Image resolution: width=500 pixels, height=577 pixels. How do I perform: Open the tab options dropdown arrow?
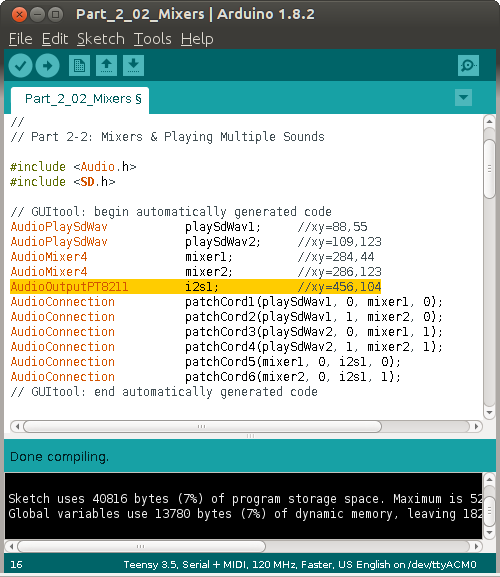coord(464,98)
